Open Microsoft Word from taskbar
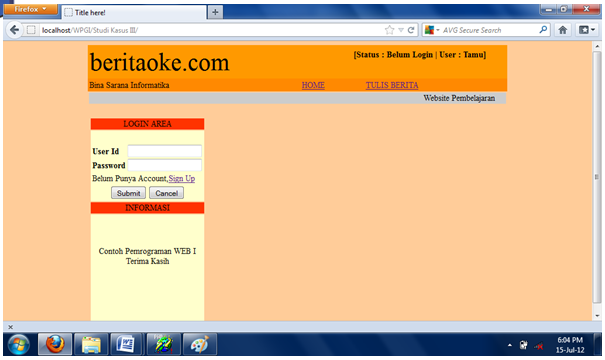605x360 pixels. pyautogui.click(x=127, y=344)
